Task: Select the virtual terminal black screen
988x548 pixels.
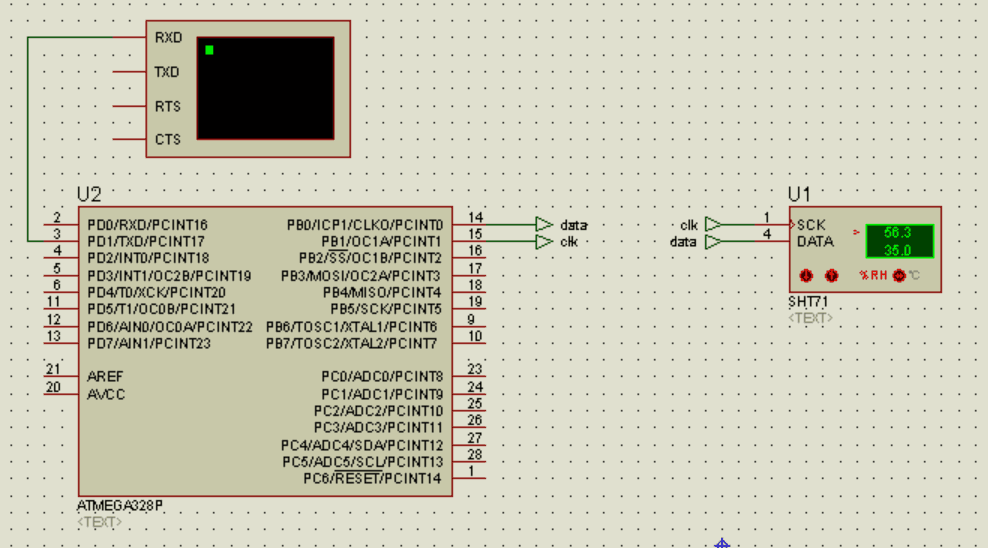Action: tap(265, 88)
